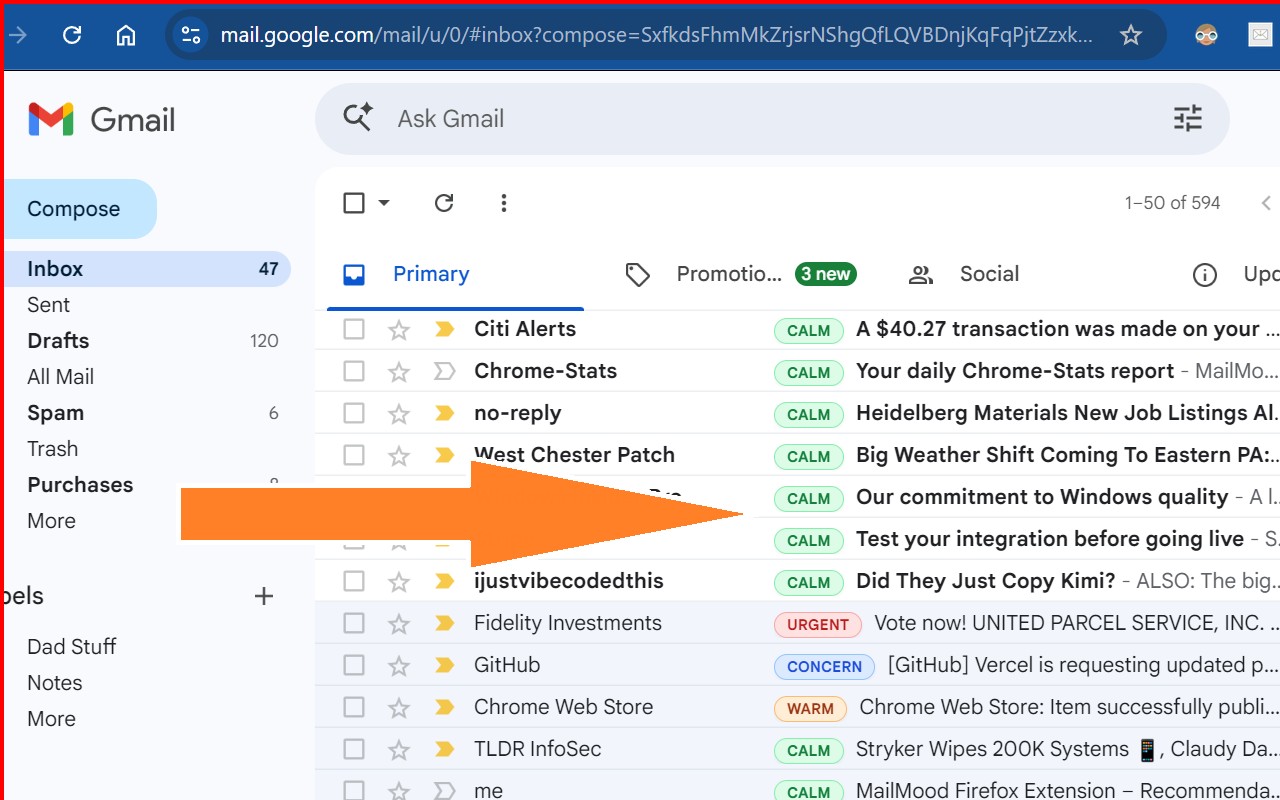Toggle importance marker on Citi Alerts email
The image size is (1280, 800).
click(444, 329)
